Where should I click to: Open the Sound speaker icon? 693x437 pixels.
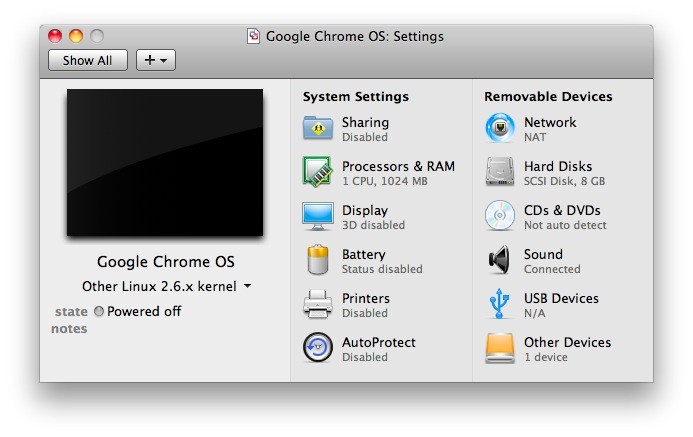tap(499, 260)
